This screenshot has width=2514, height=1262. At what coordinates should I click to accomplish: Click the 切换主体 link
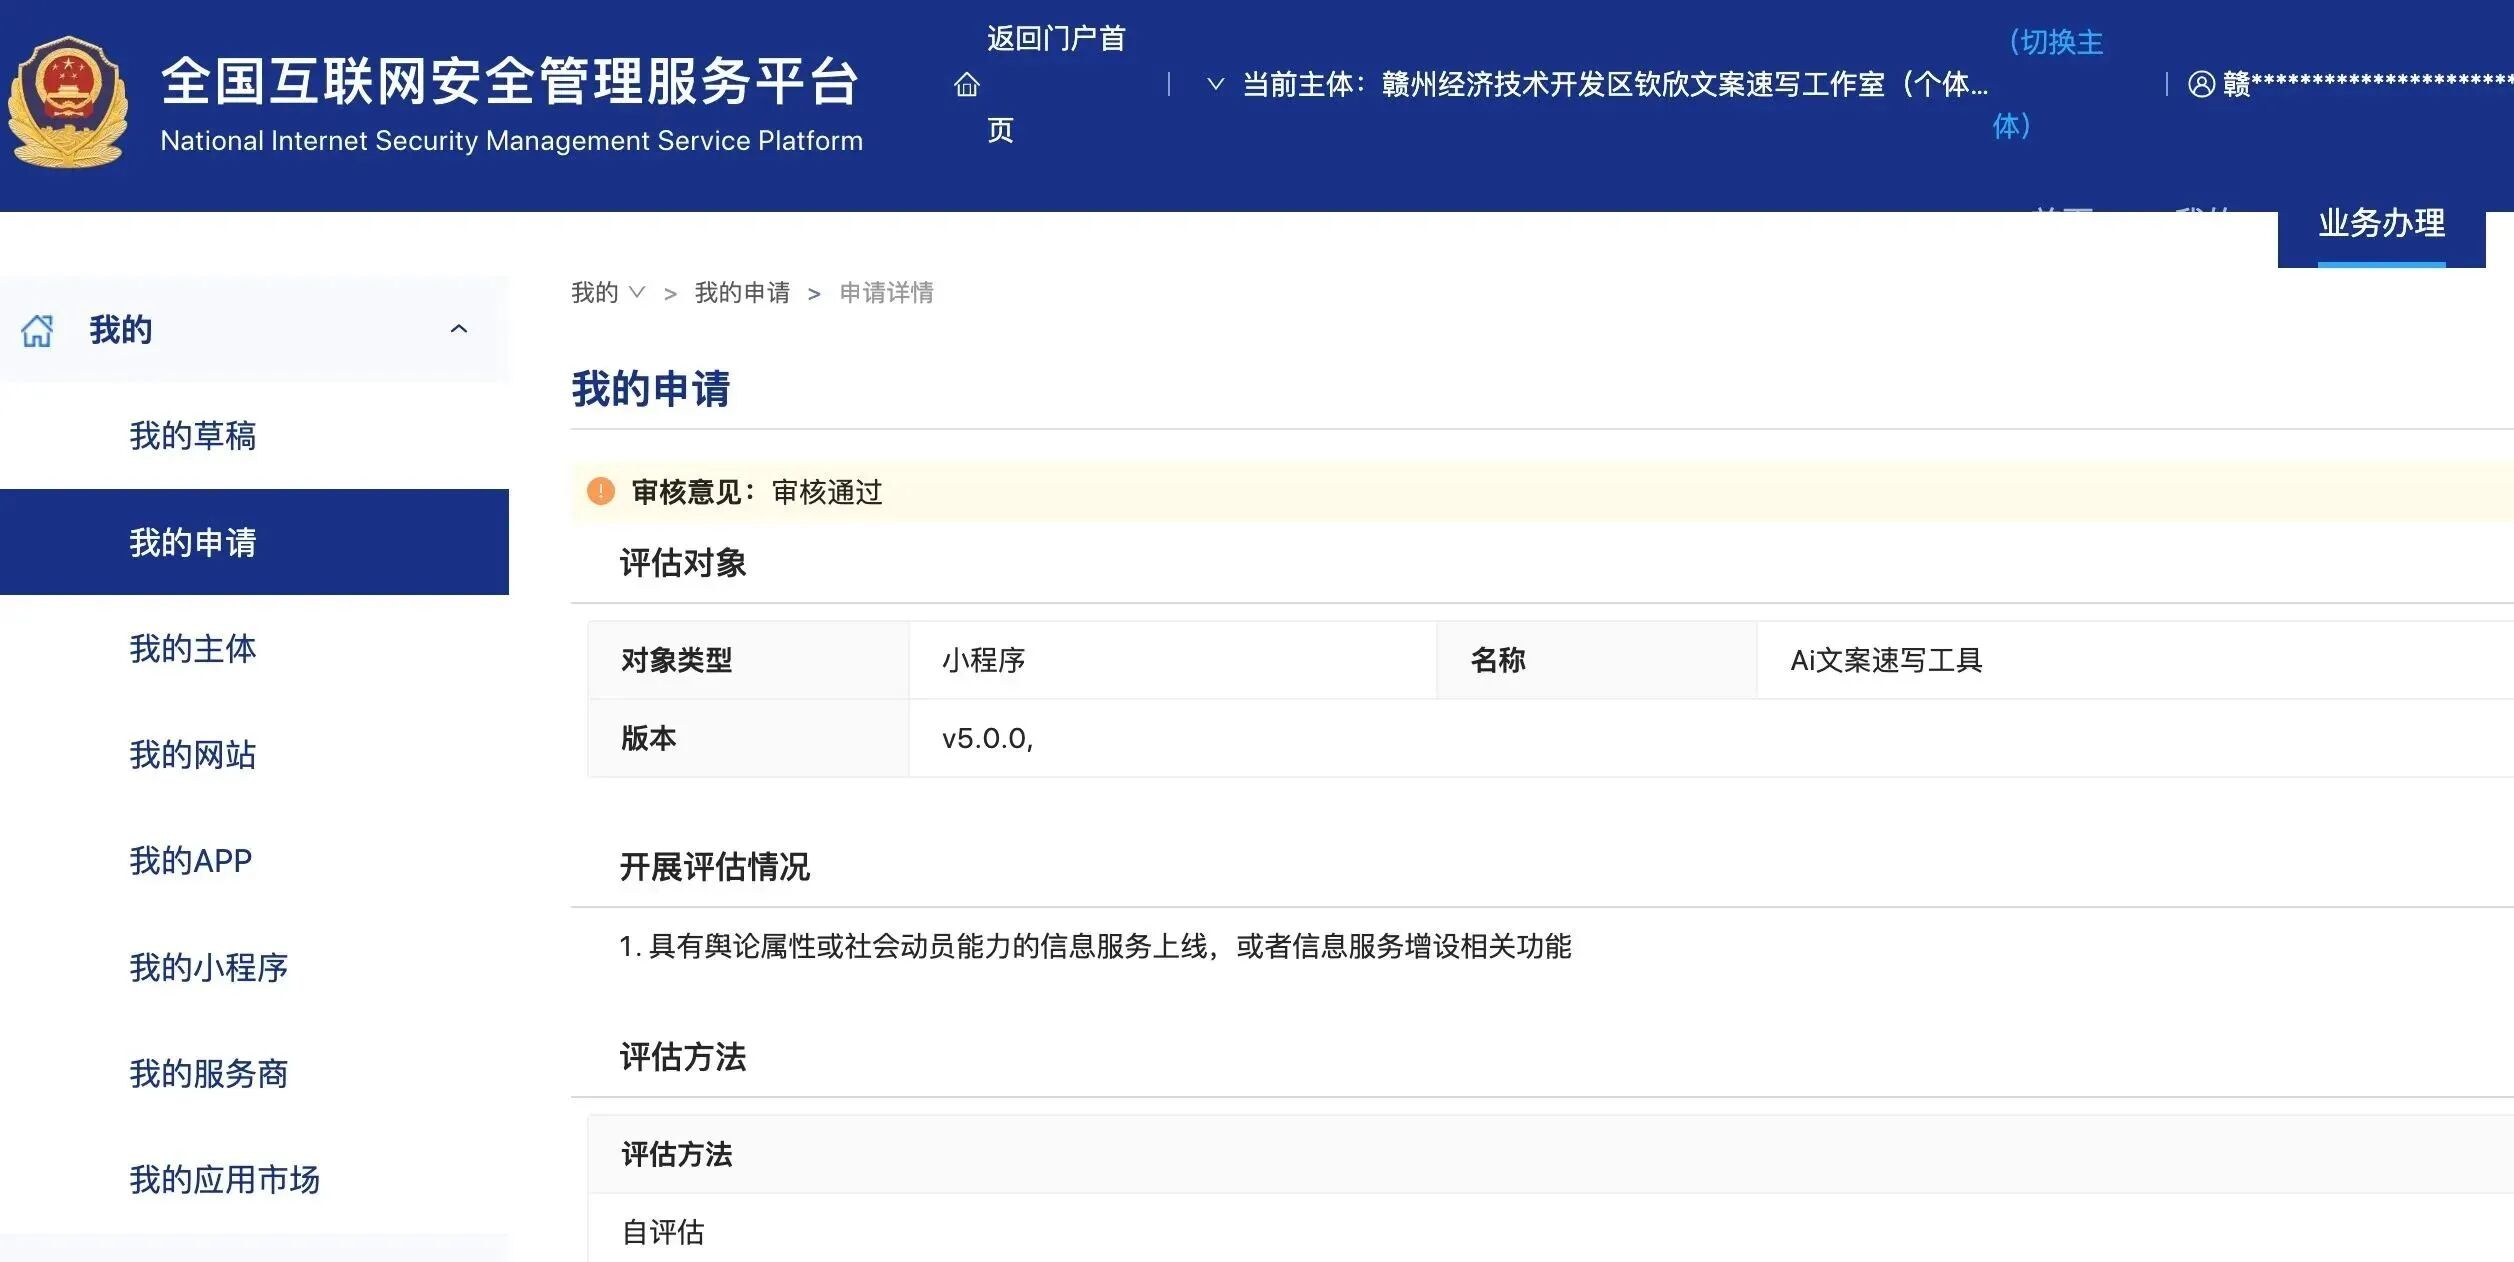pyautogui.click(x=2055, y=44)
